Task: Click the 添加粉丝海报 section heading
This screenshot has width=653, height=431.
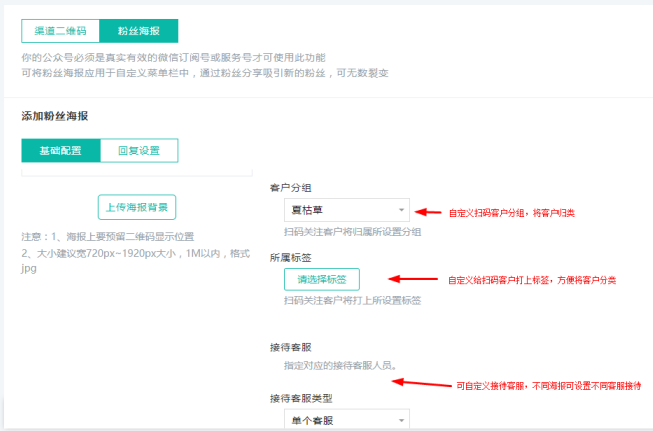Action: click(55, 116)
